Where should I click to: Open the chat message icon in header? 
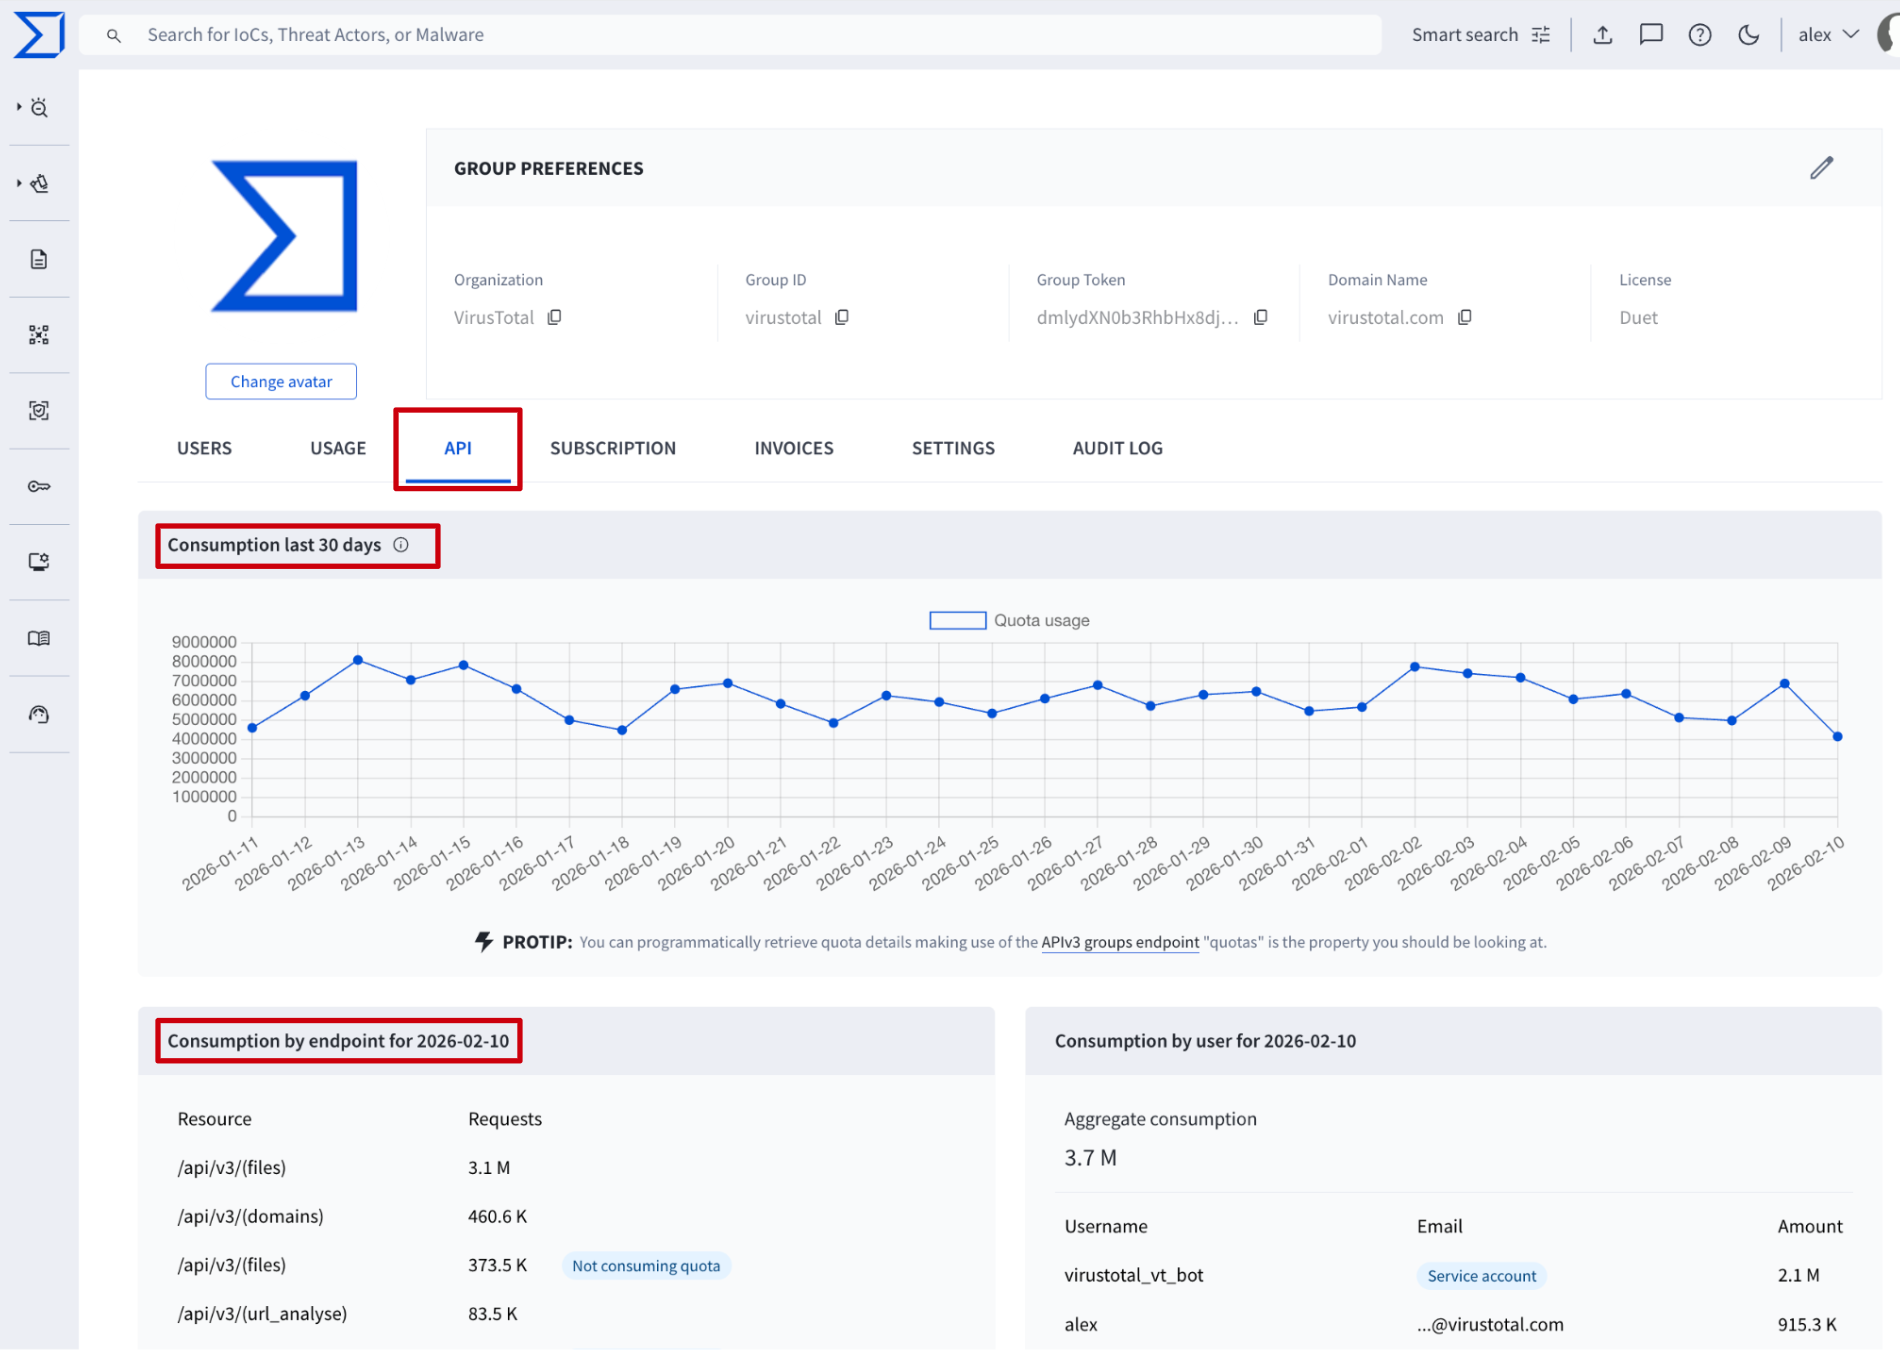click(x=1650, y=35)
